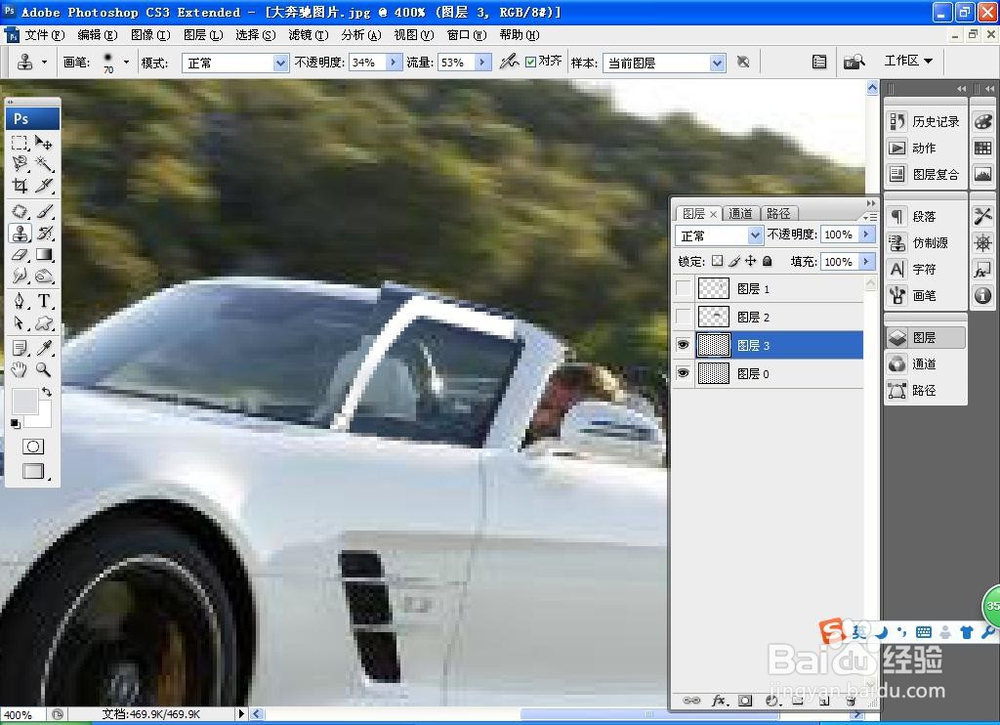1000x725 pixels.
Task: Open the 流量 flow slider arrow
Action: [x=482, y=62]
